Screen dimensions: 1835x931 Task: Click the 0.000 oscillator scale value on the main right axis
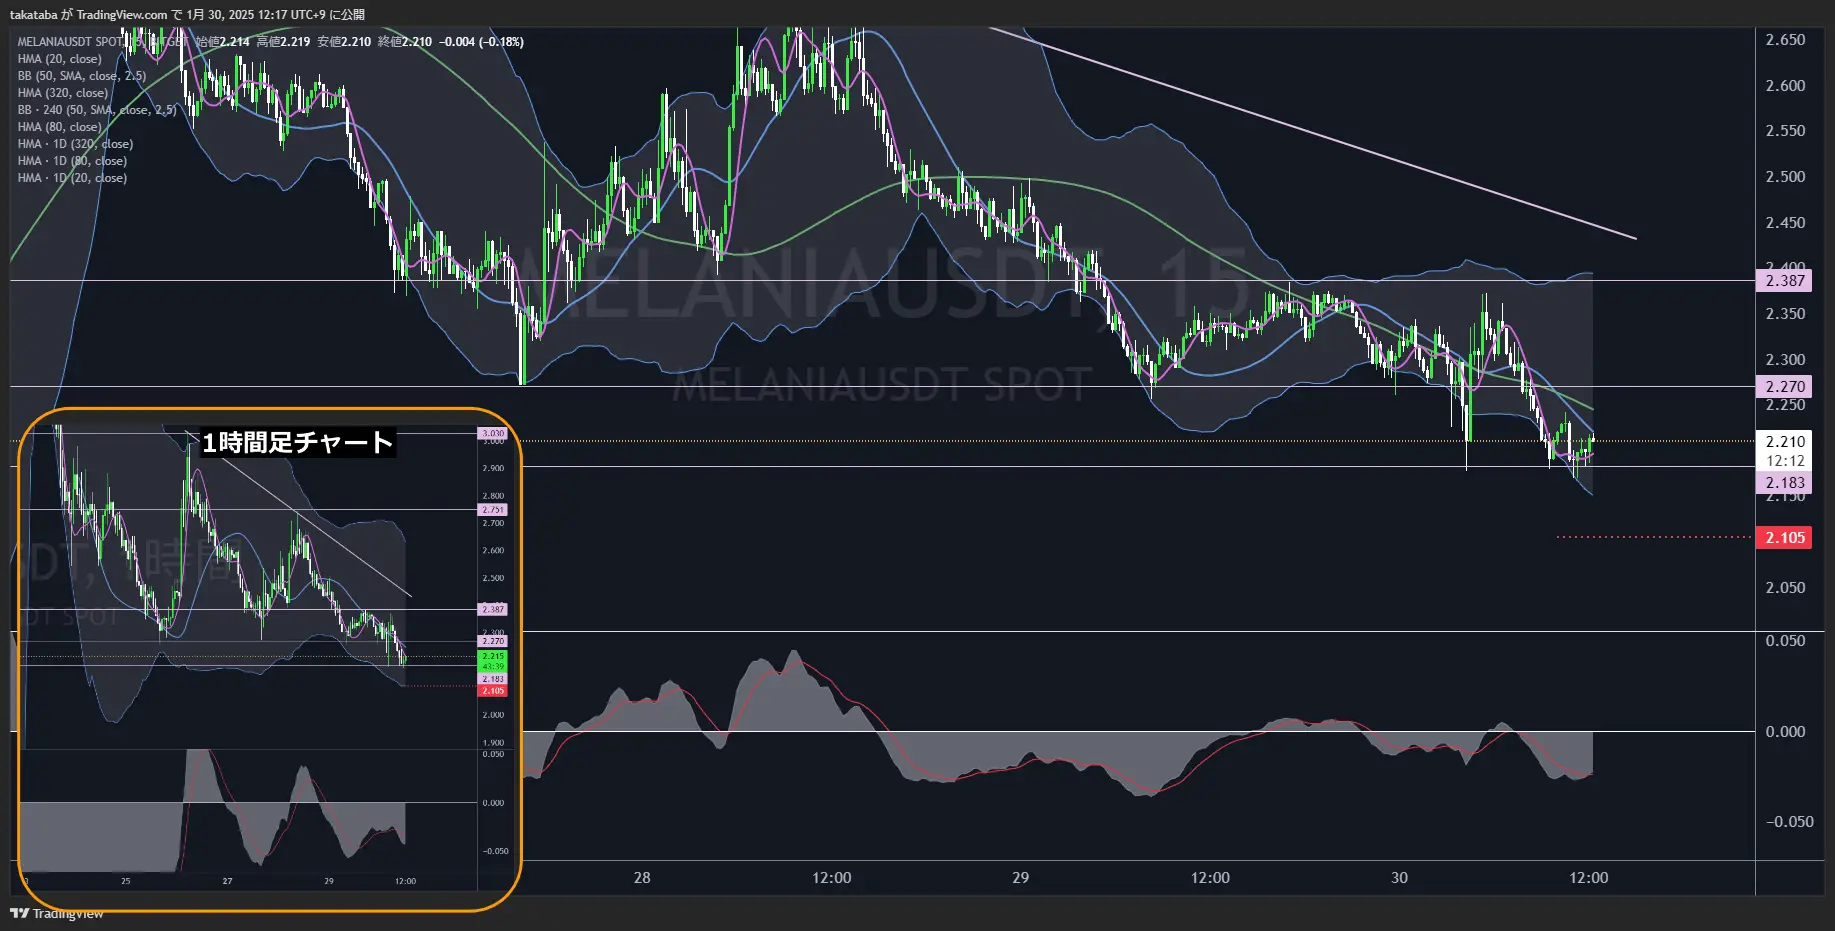point(1785,732)
